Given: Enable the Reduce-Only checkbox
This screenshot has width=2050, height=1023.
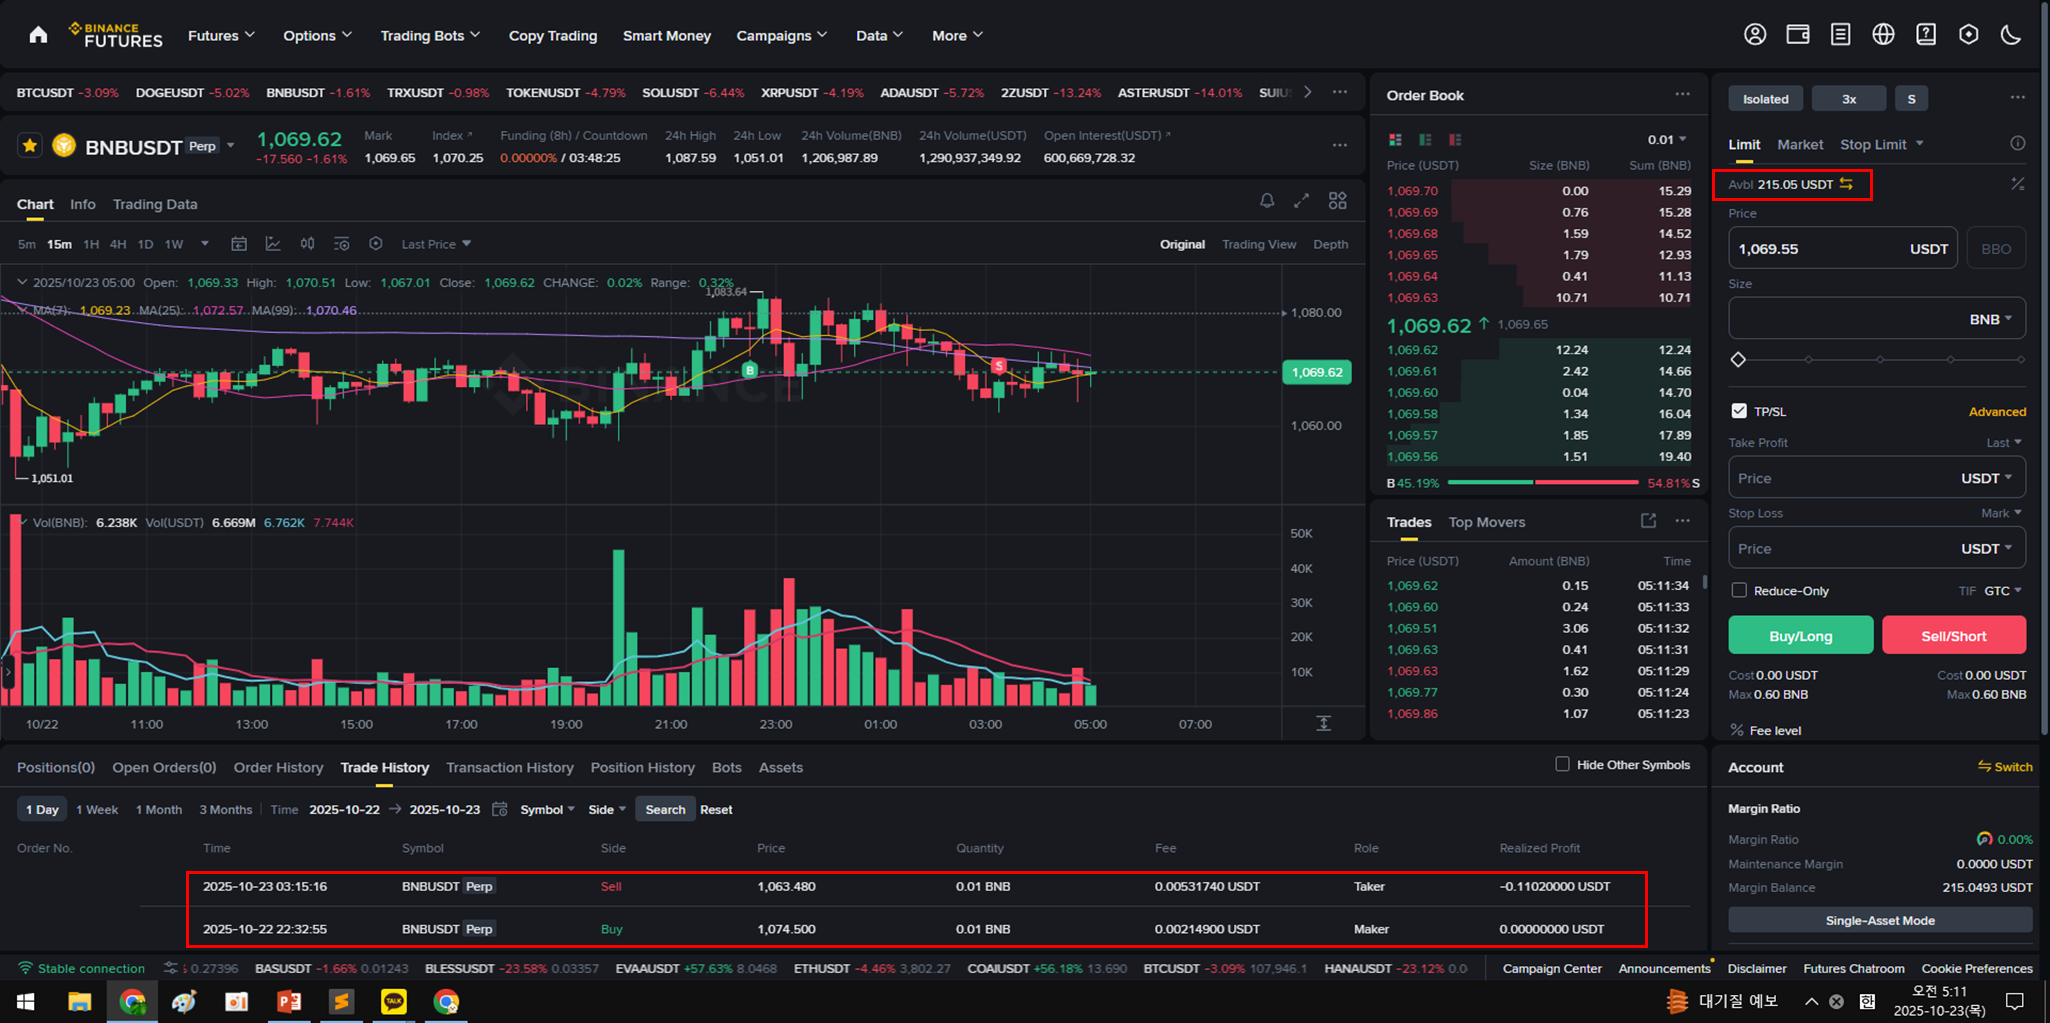Looking at the screenshot, I should coord(1739,590).
